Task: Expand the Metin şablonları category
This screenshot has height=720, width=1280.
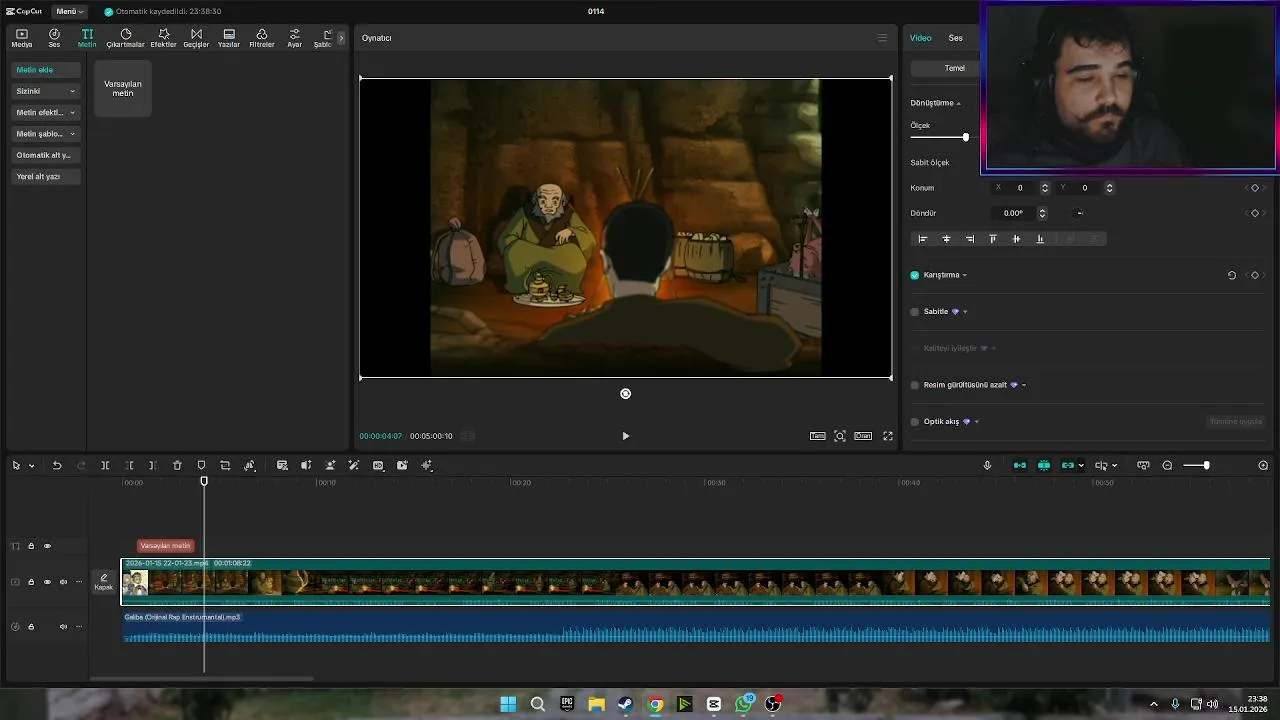Action: coord(46,133)
